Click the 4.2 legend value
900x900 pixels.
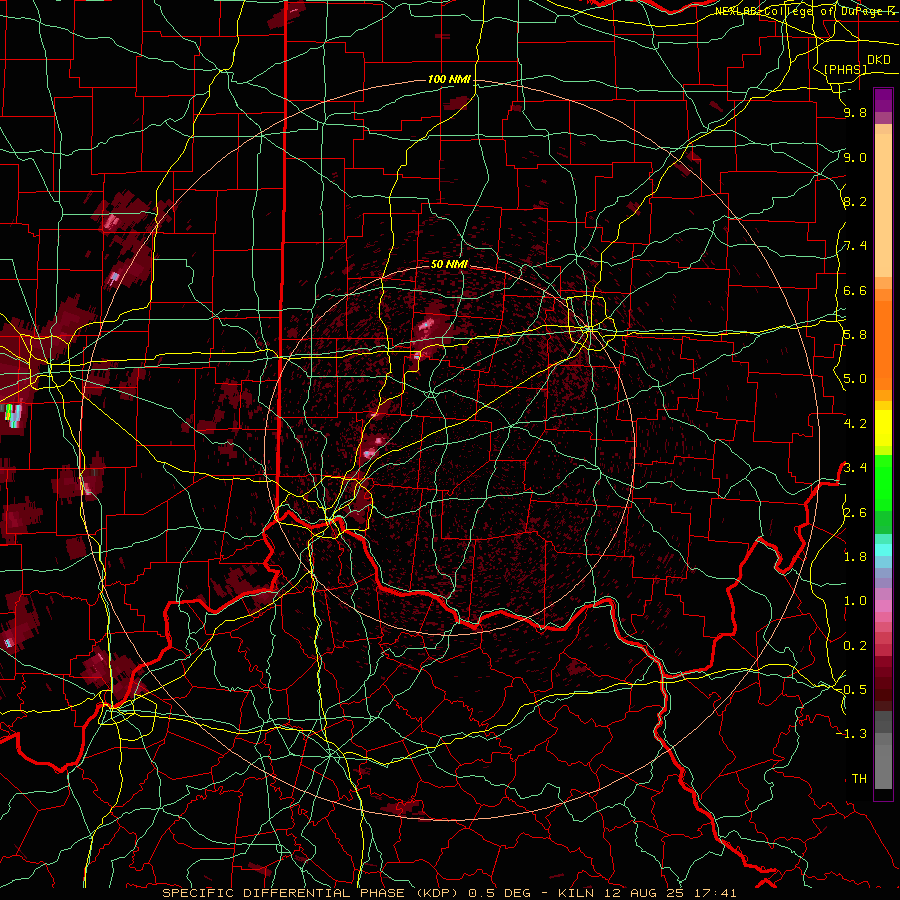(x=855, y=423)
